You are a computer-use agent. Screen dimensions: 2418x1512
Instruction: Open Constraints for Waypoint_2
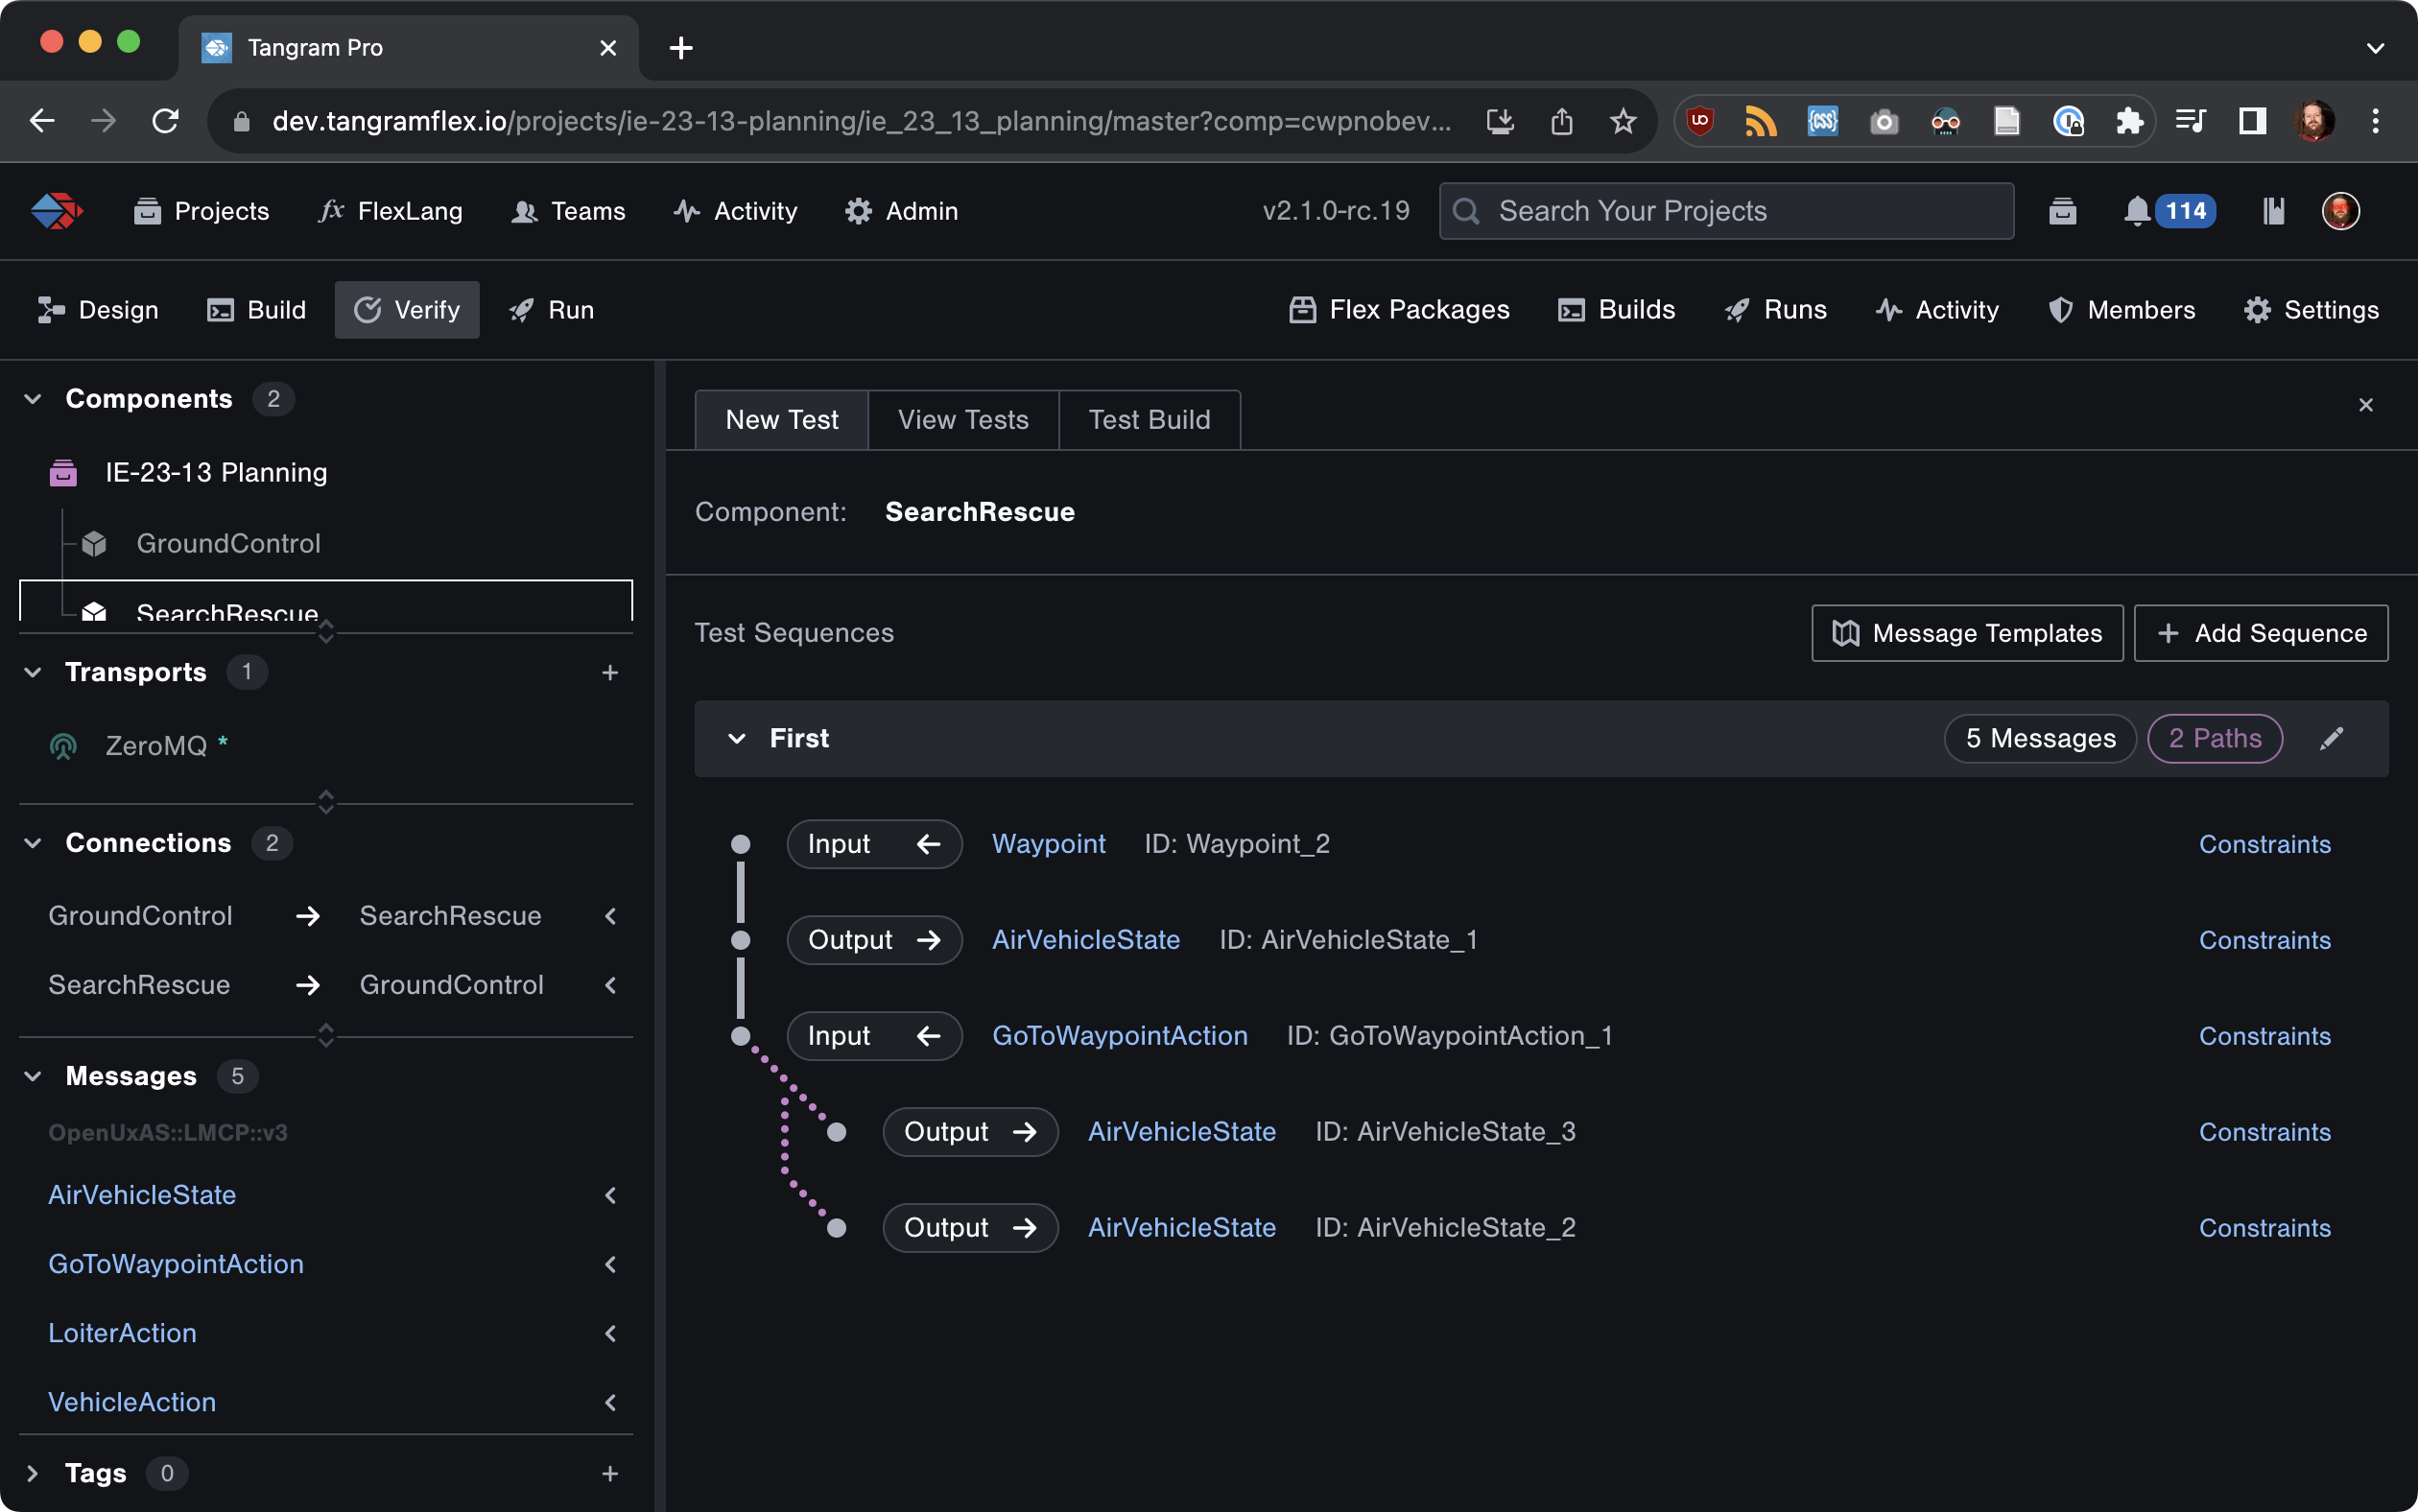(2265, 844)
